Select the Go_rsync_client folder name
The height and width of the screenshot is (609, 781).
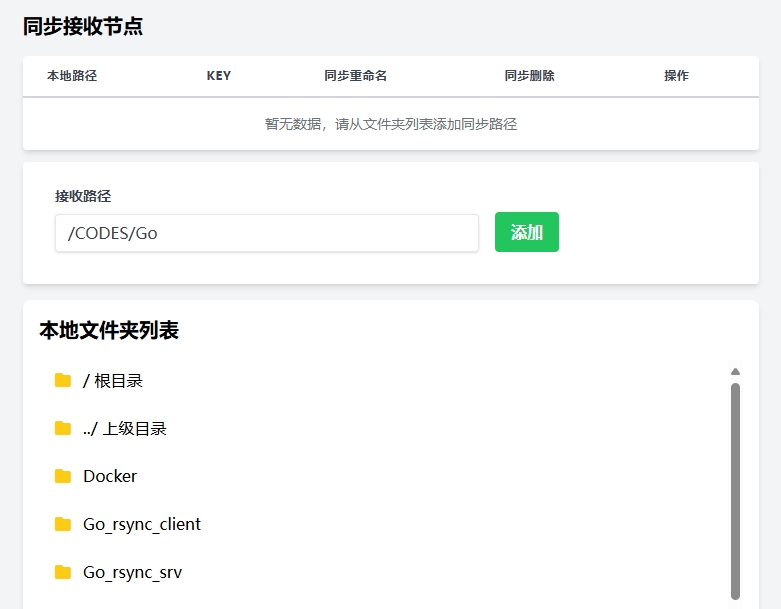(x=142, y=524)
